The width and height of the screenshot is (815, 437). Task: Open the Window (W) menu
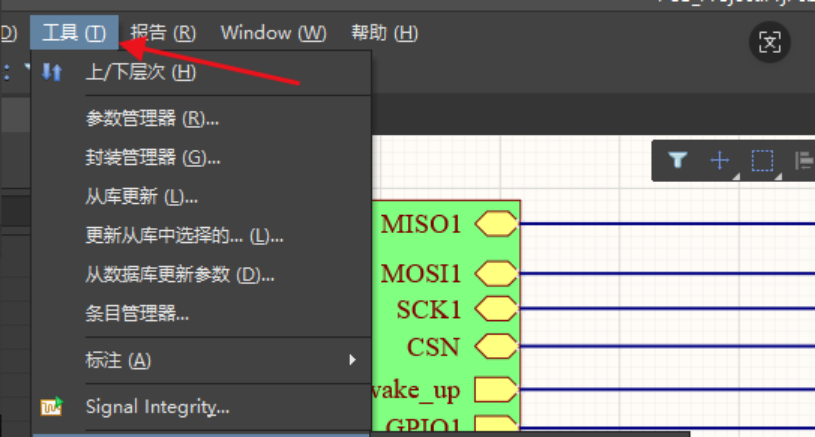click(x=273, y=33)
